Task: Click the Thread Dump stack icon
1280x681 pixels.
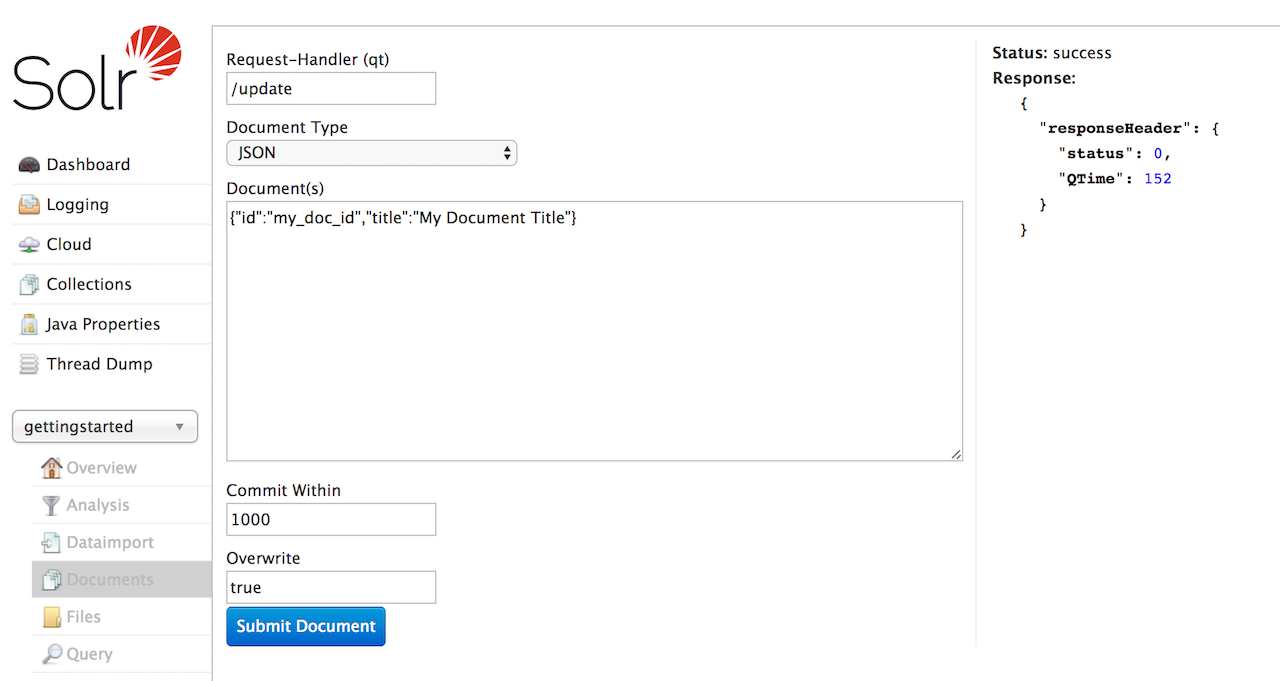Action: [29, 365]
